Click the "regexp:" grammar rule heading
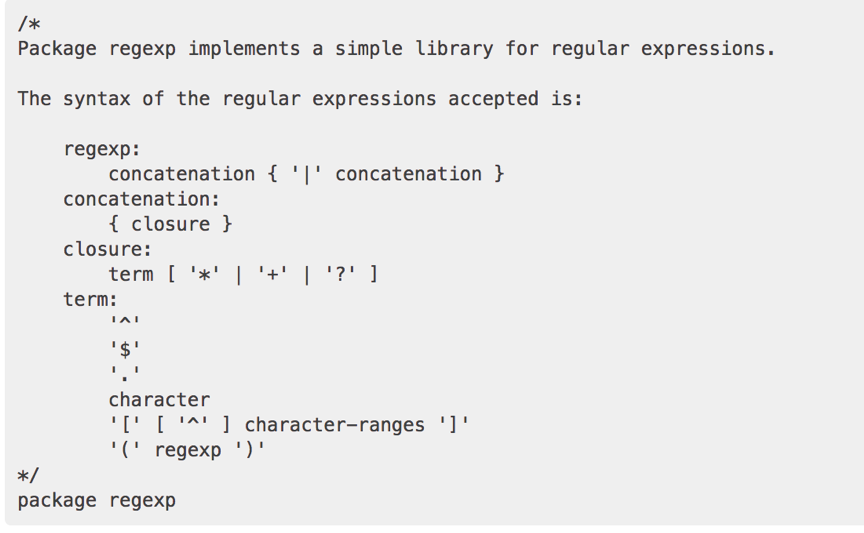Image resolution: width=864 pixels, height=533 pixels. click(x=103, y=149)
